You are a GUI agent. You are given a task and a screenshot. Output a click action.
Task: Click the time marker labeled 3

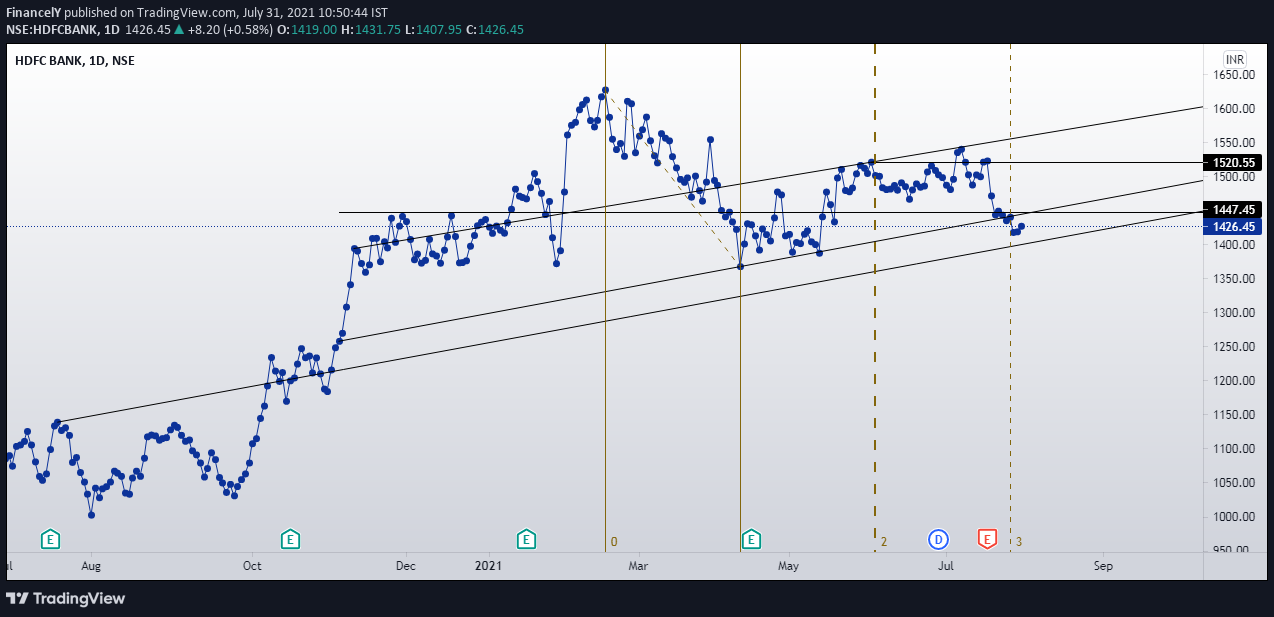click(x=1019, y=542)
